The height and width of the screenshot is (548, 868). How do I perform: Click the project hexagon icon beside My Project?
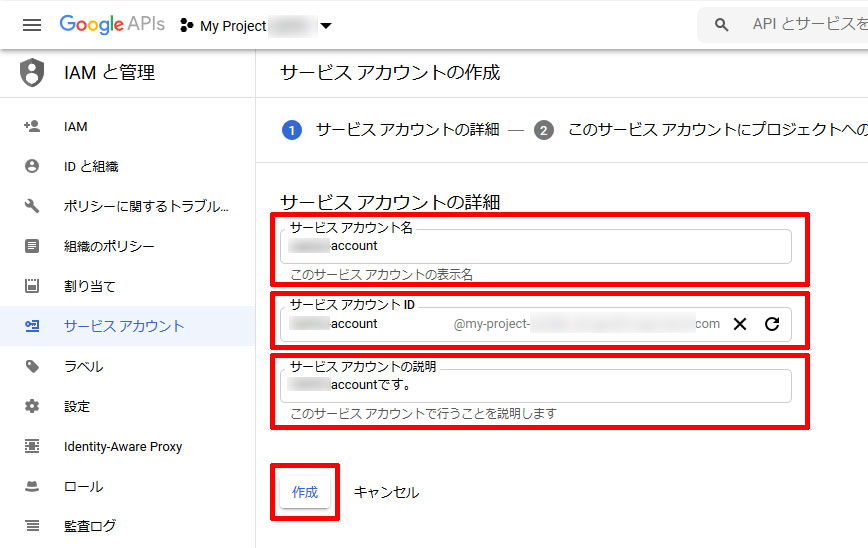coord(187,25)
